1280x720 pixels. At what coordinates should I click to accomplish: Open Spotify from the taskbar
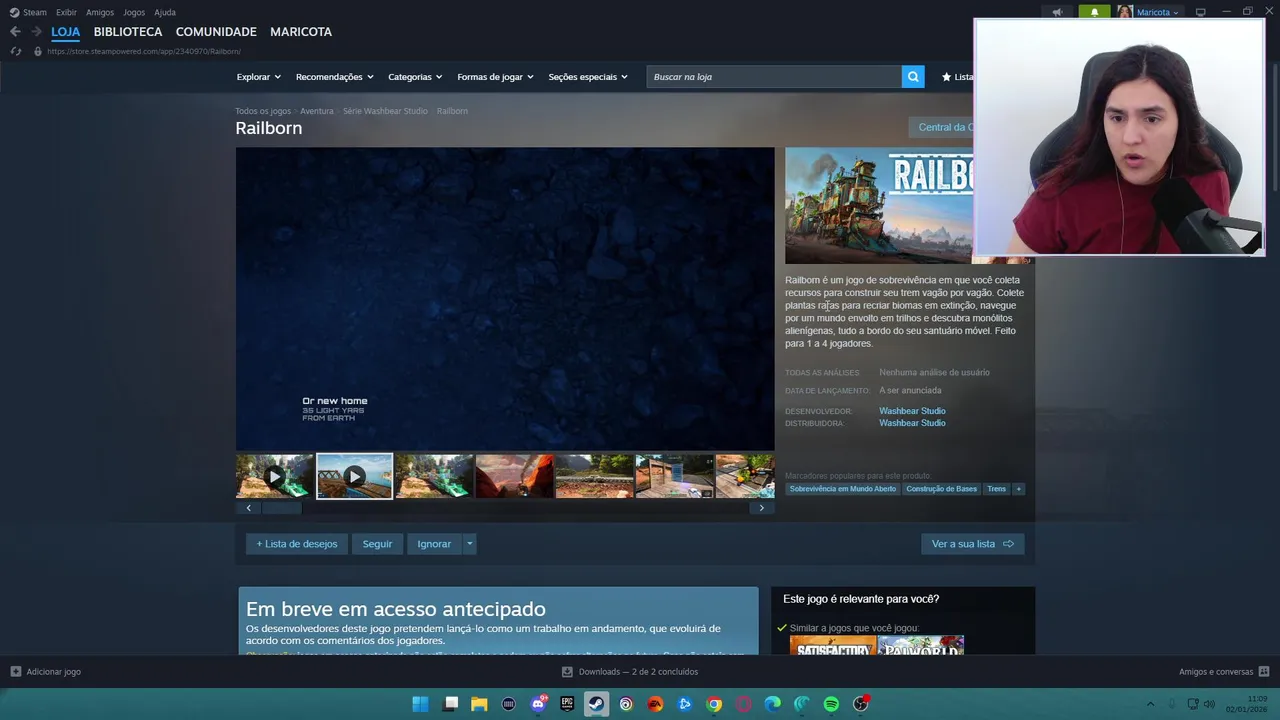(831, 704)
